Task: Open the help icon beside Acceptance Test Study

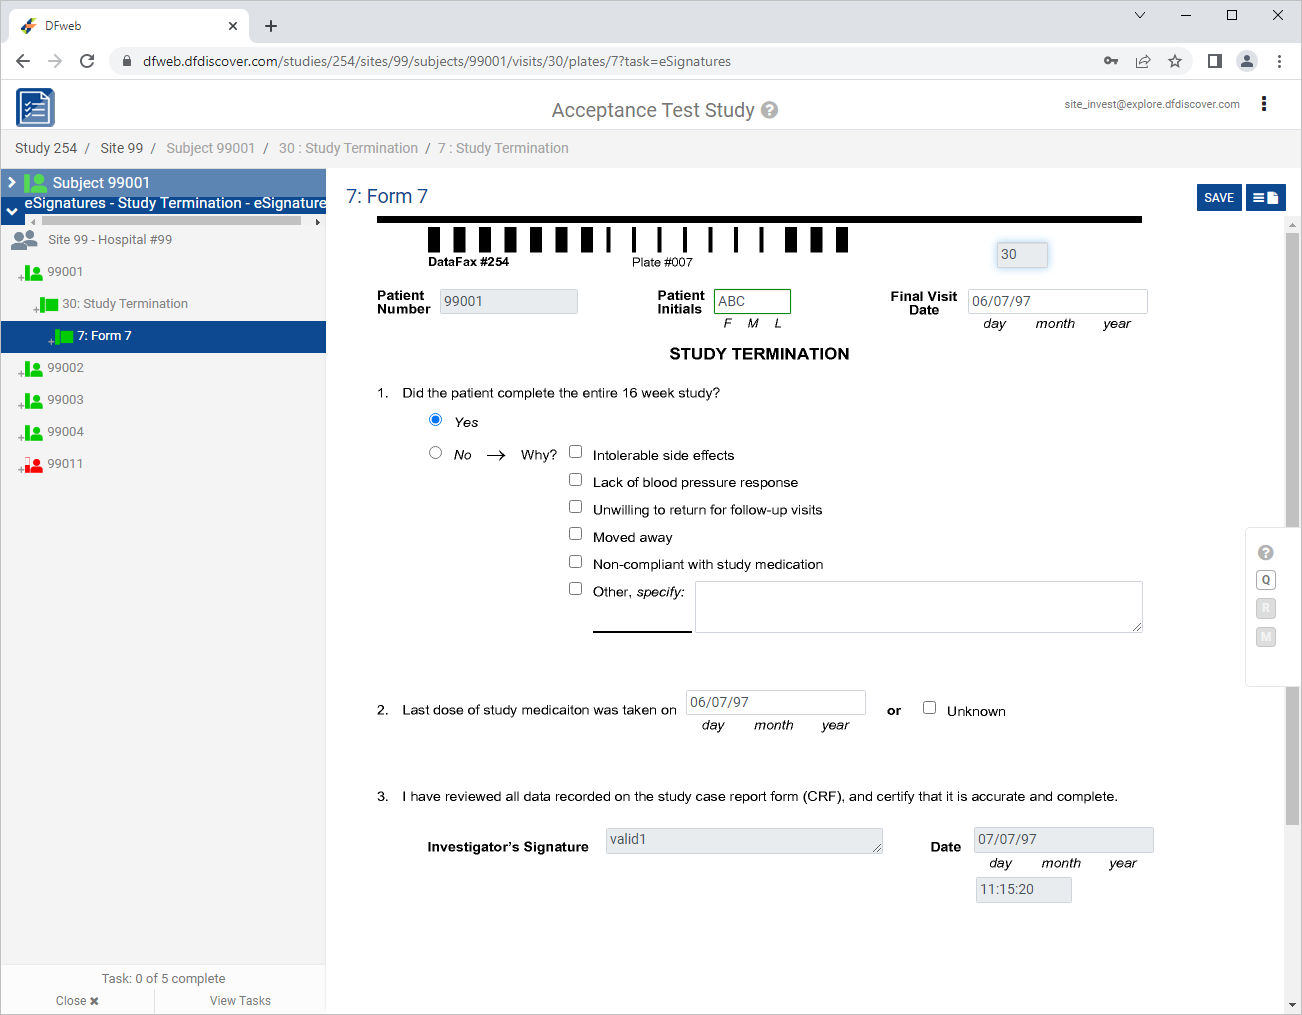Action: pos(769,110)
